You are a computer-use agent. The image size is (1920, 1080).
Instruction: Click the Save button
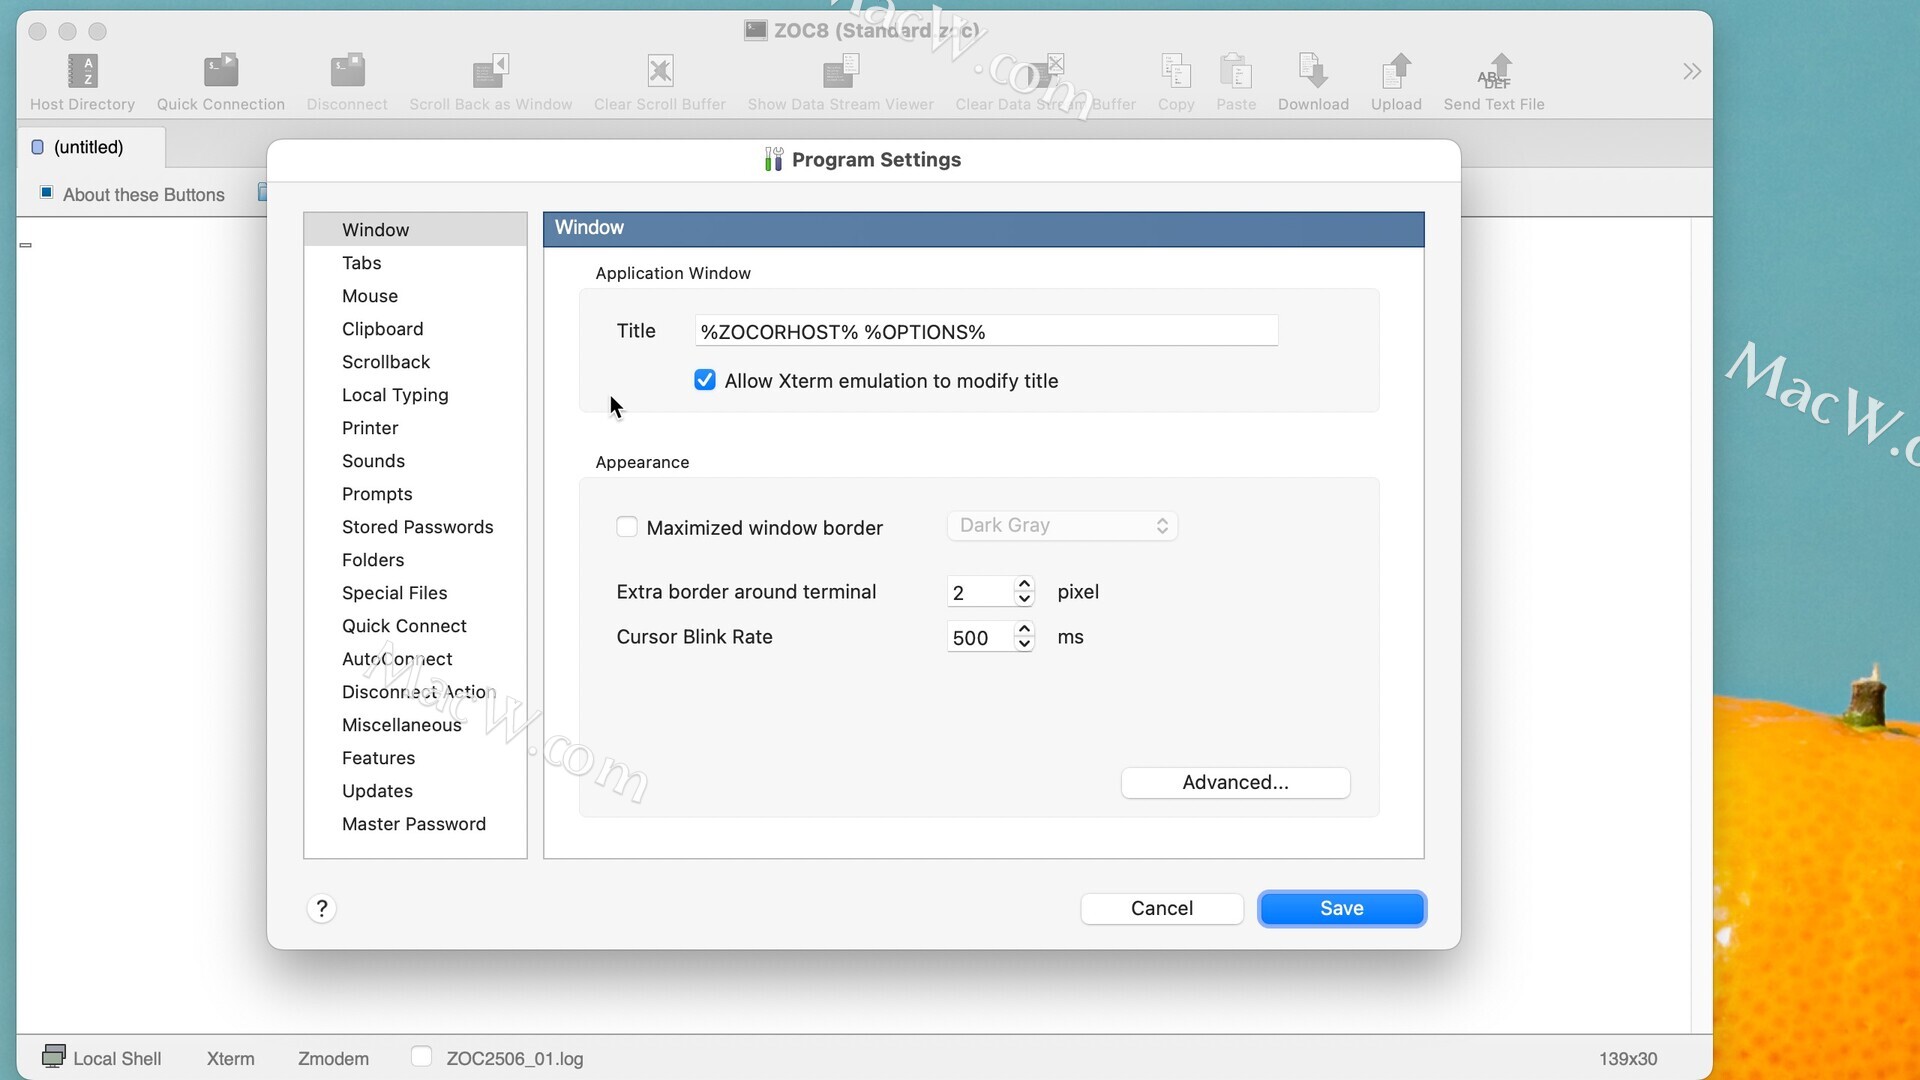[1341, 908]
